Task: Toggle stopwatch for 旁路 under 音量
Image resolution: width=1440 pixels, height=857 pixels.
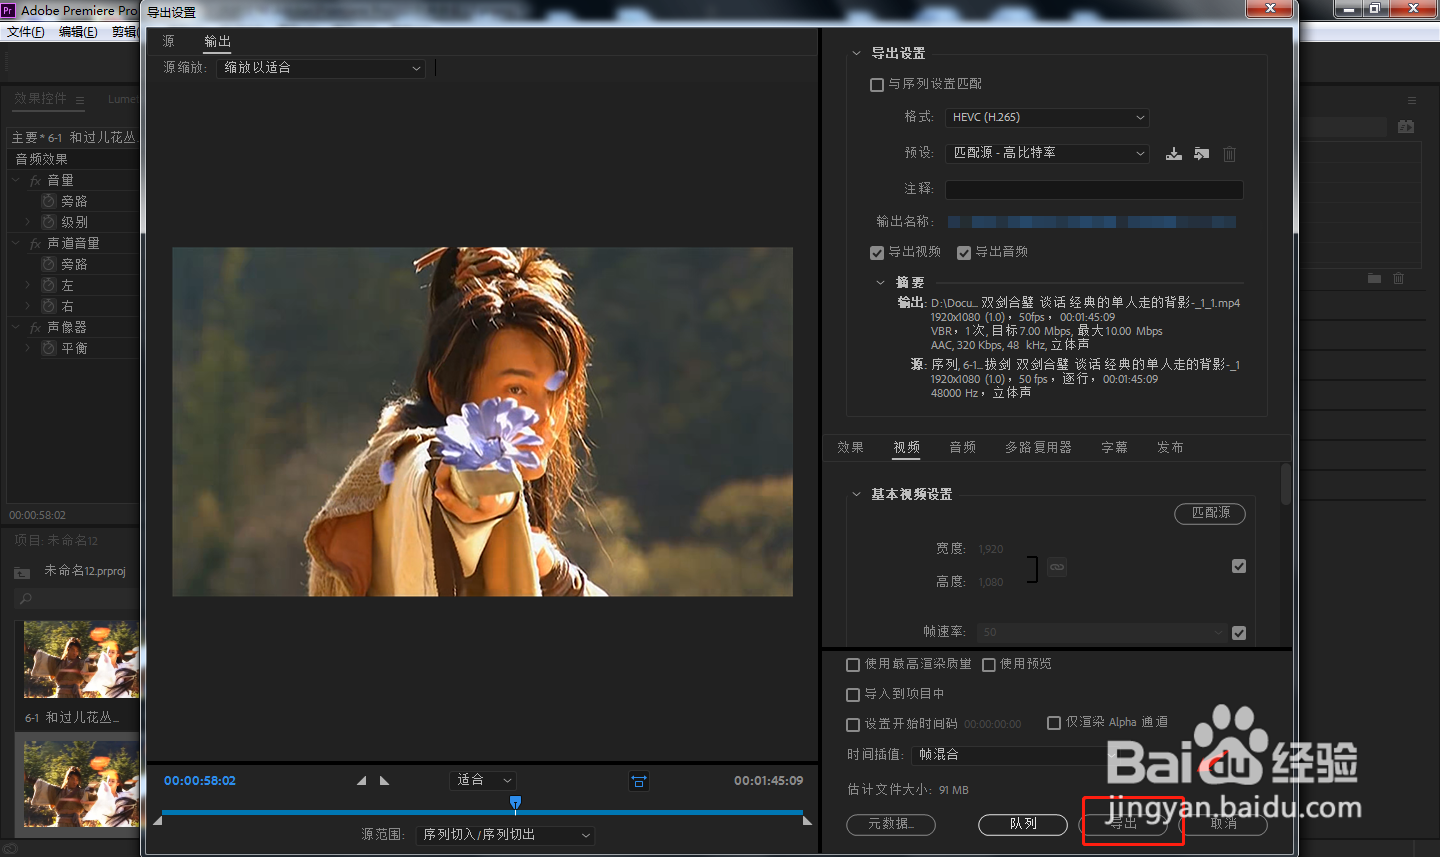Action: [48, 201]
